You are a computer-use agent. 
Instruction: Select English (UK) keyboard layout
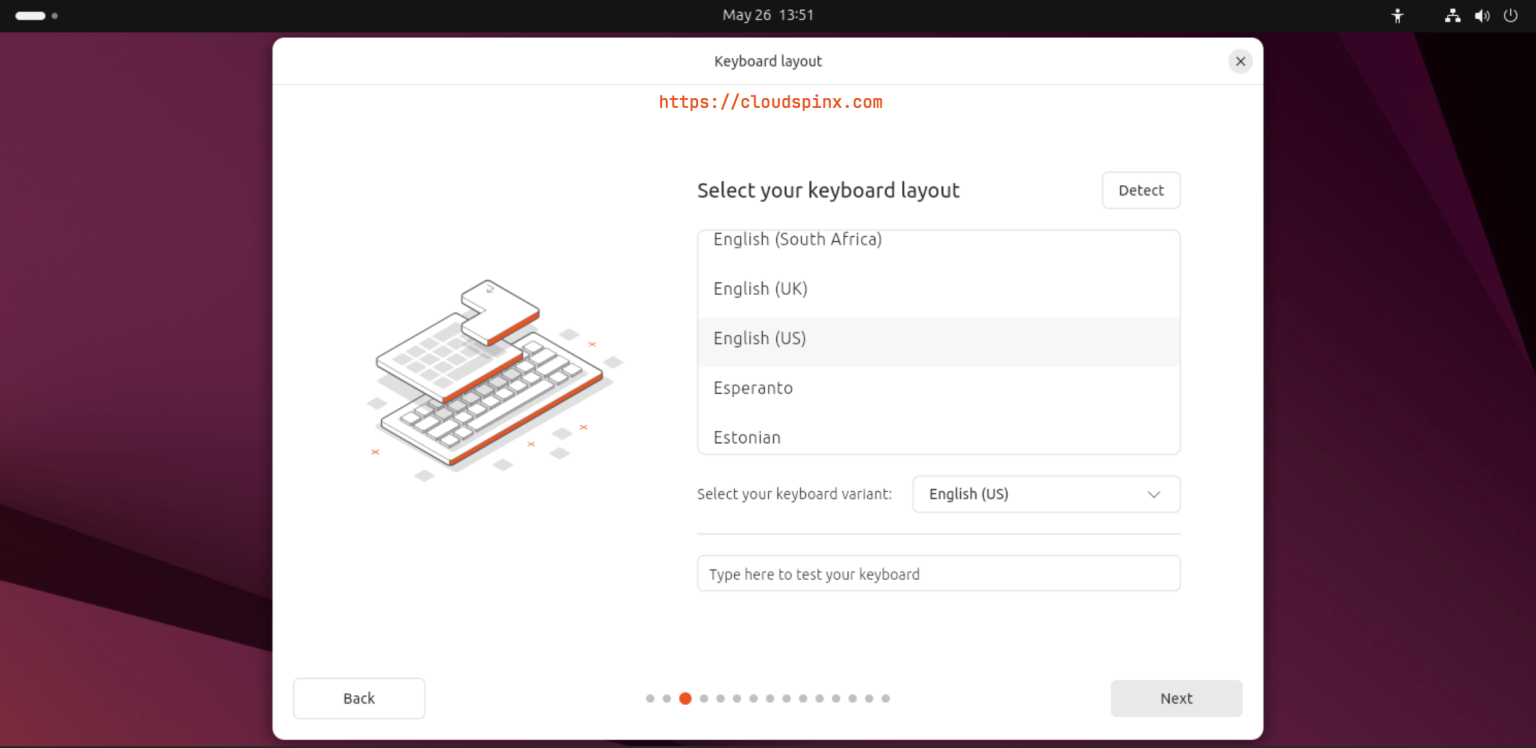(760, 289)
